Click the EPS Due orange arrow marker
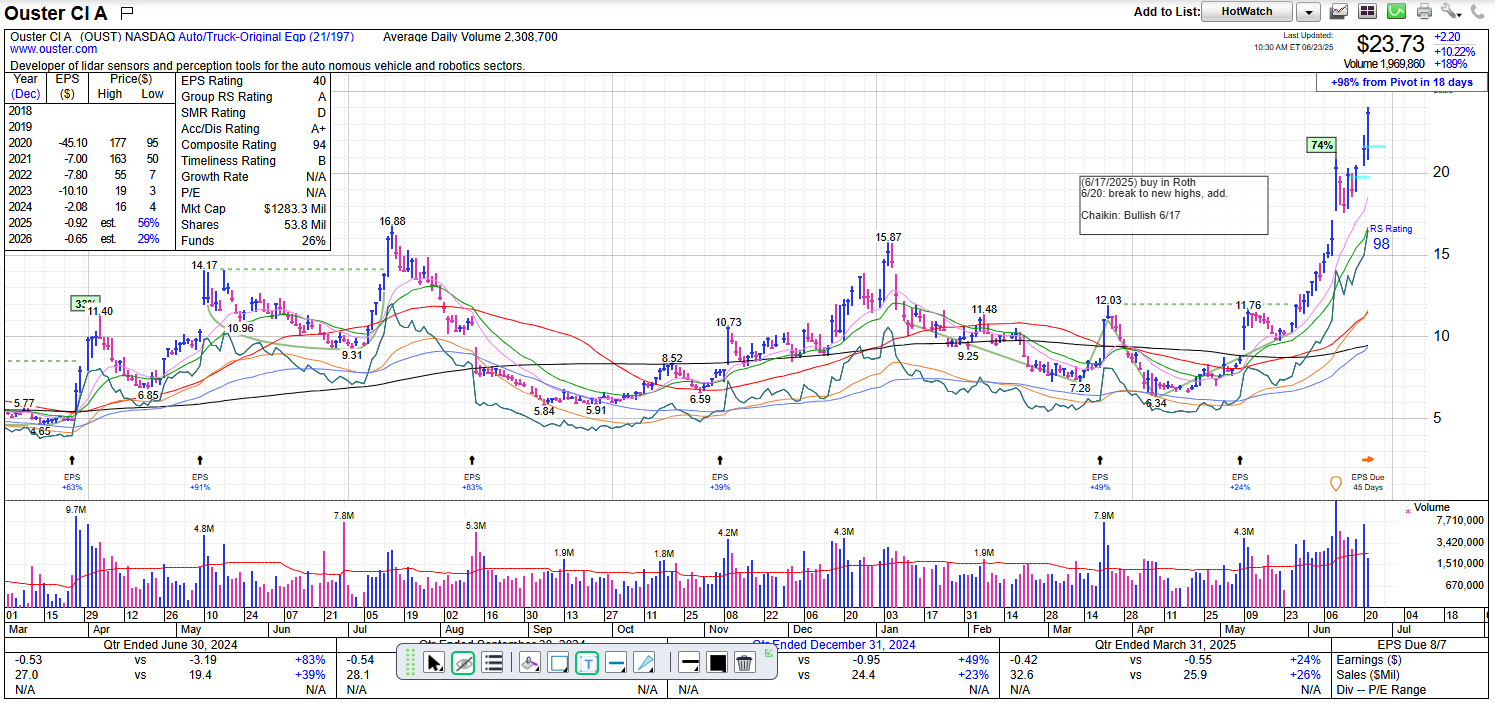This screenshot has height=703, width=1495. tap(1368, 460)
